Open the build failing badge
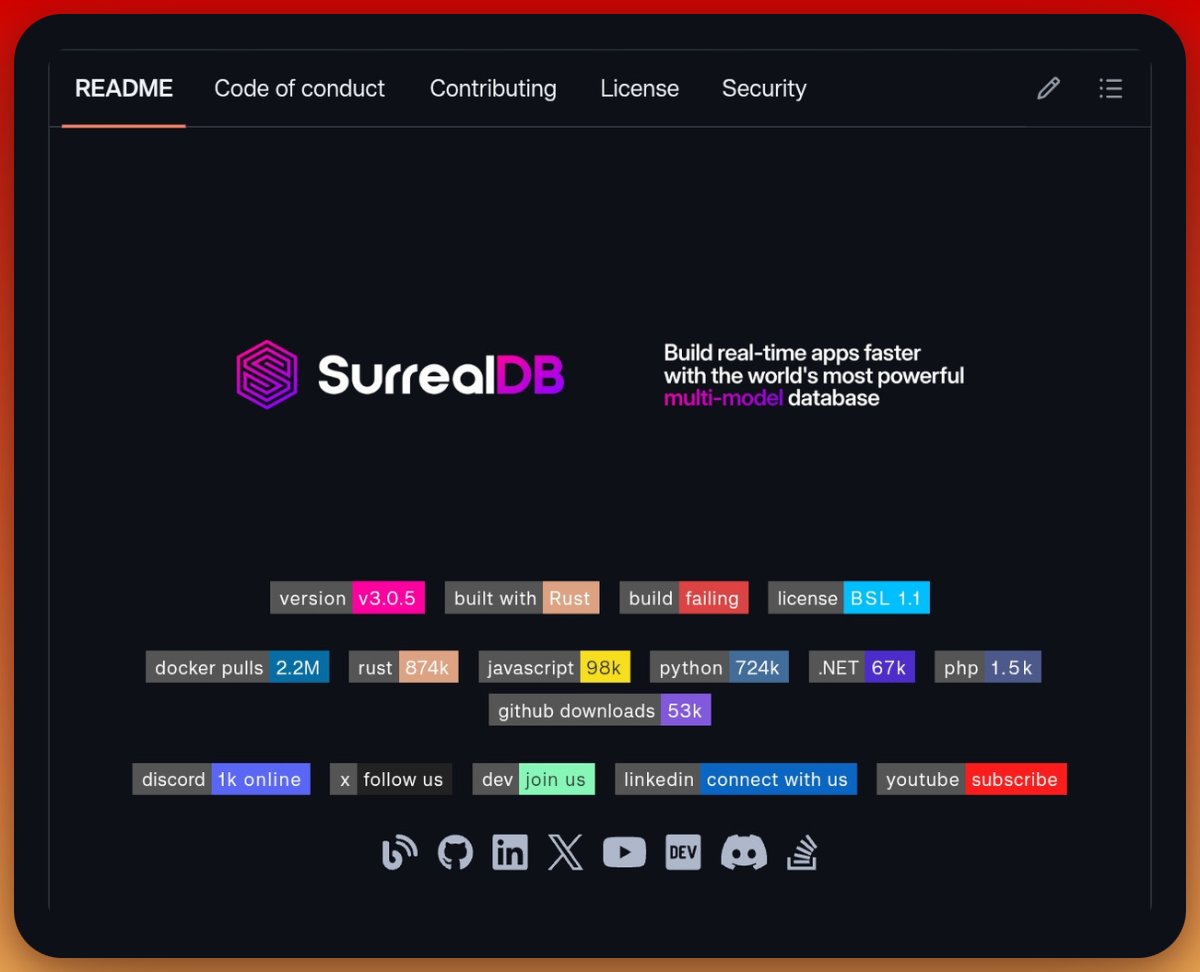 [x=684, y=598]
